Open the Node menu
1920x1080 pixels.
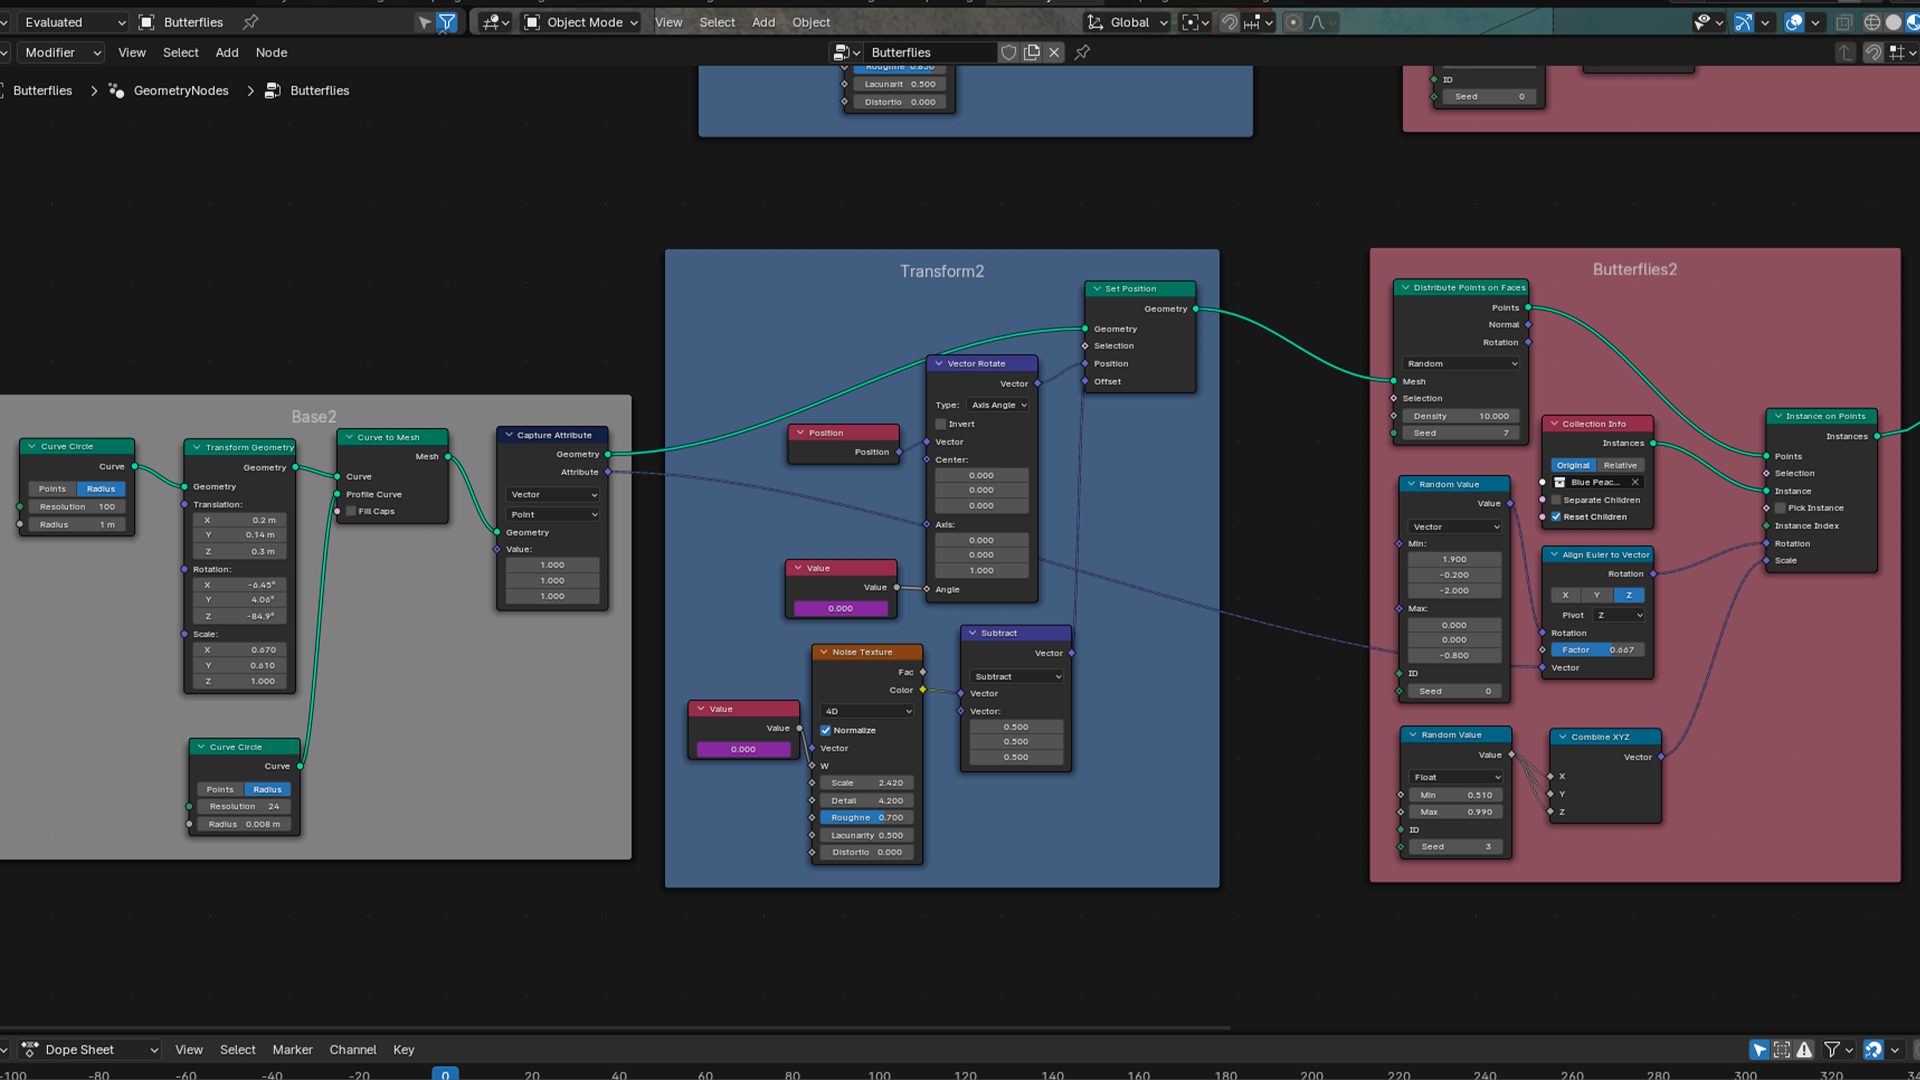pos(271,53)
